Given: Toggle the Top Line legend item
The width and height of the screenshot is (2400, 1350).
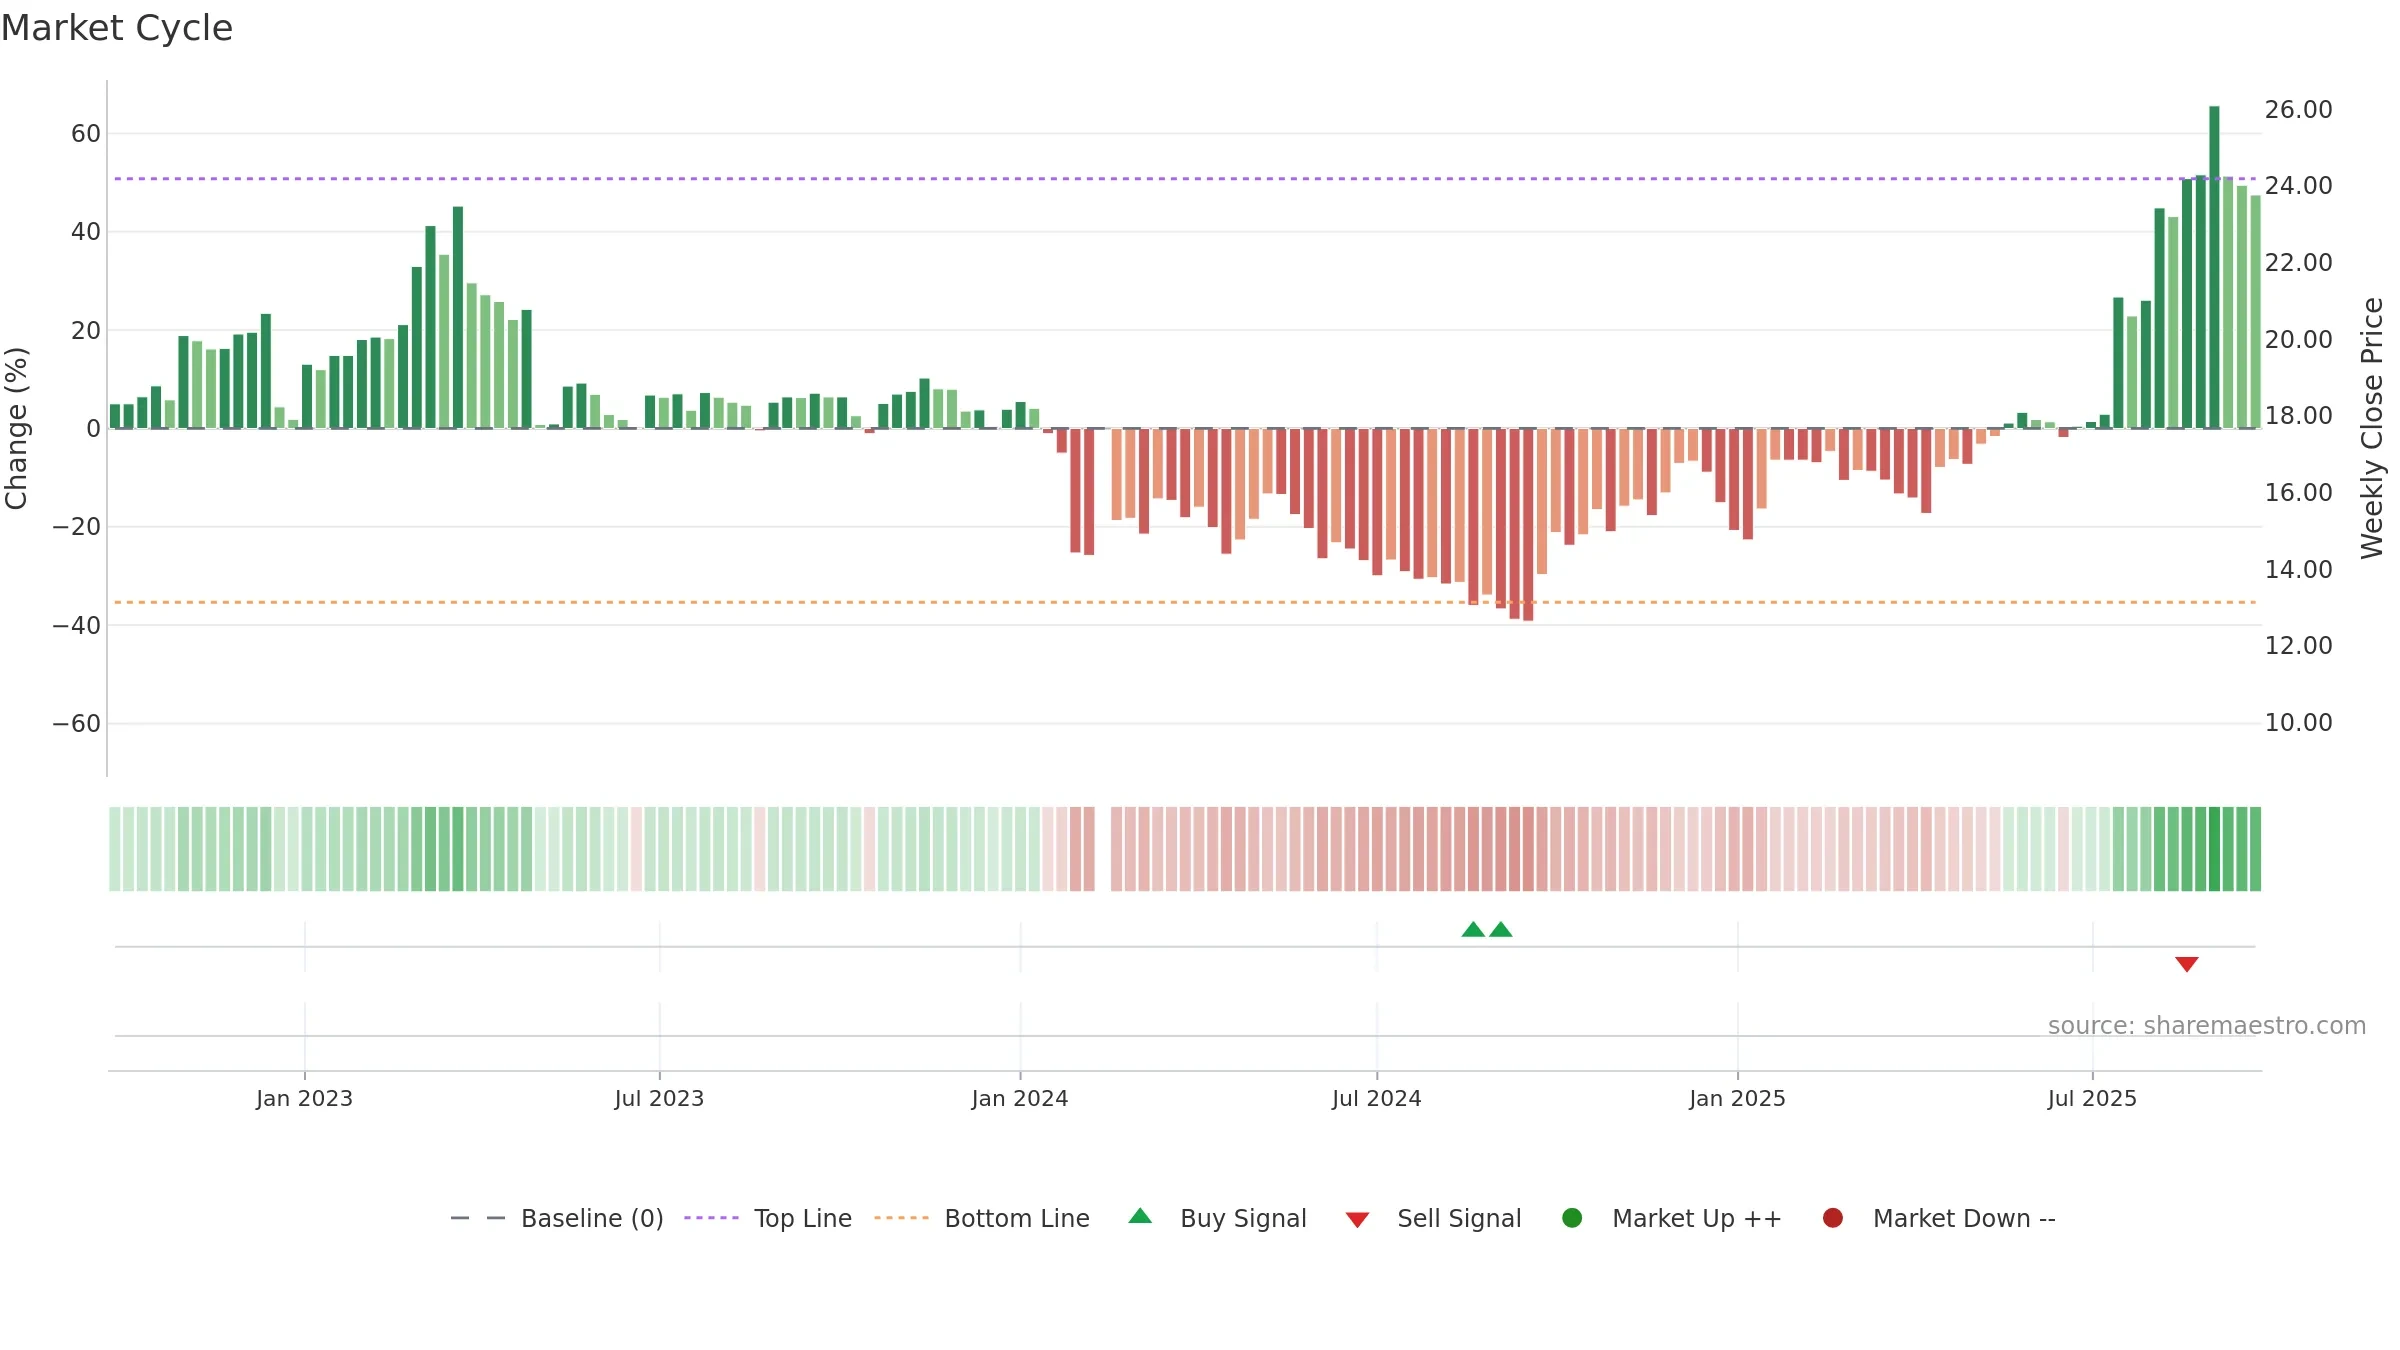Looking at the screenshot, I should click(x=768, y=1218).
